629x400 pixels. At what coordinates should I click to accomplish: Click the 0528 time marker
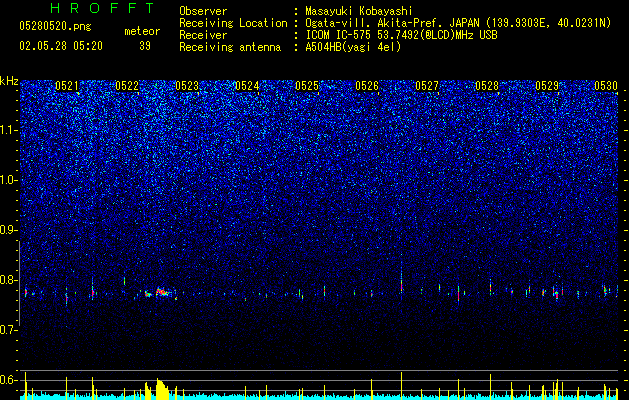[487, 86]
